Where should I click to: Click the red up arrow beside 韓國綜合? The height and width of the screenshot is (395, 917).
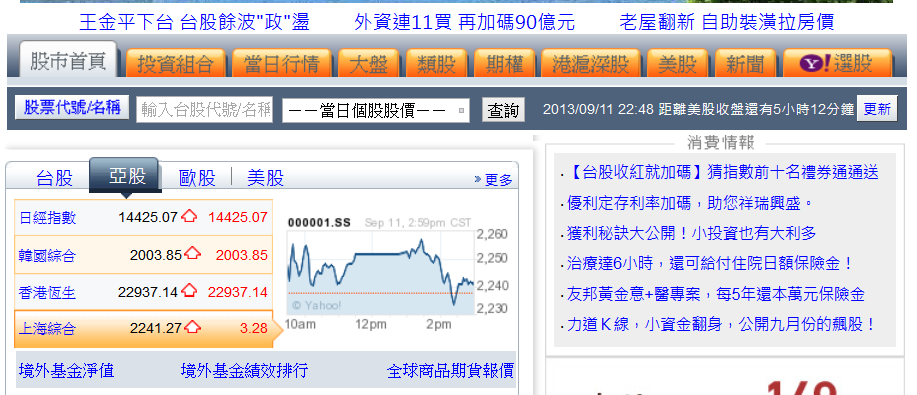(192, 253)
